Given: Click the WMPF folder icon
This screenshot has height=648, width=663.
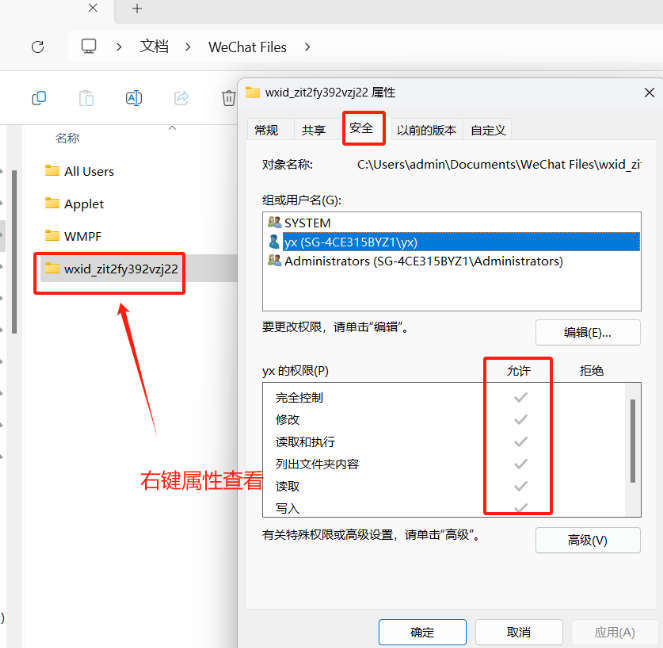Looking at the screenshot, I should [52, 235].
